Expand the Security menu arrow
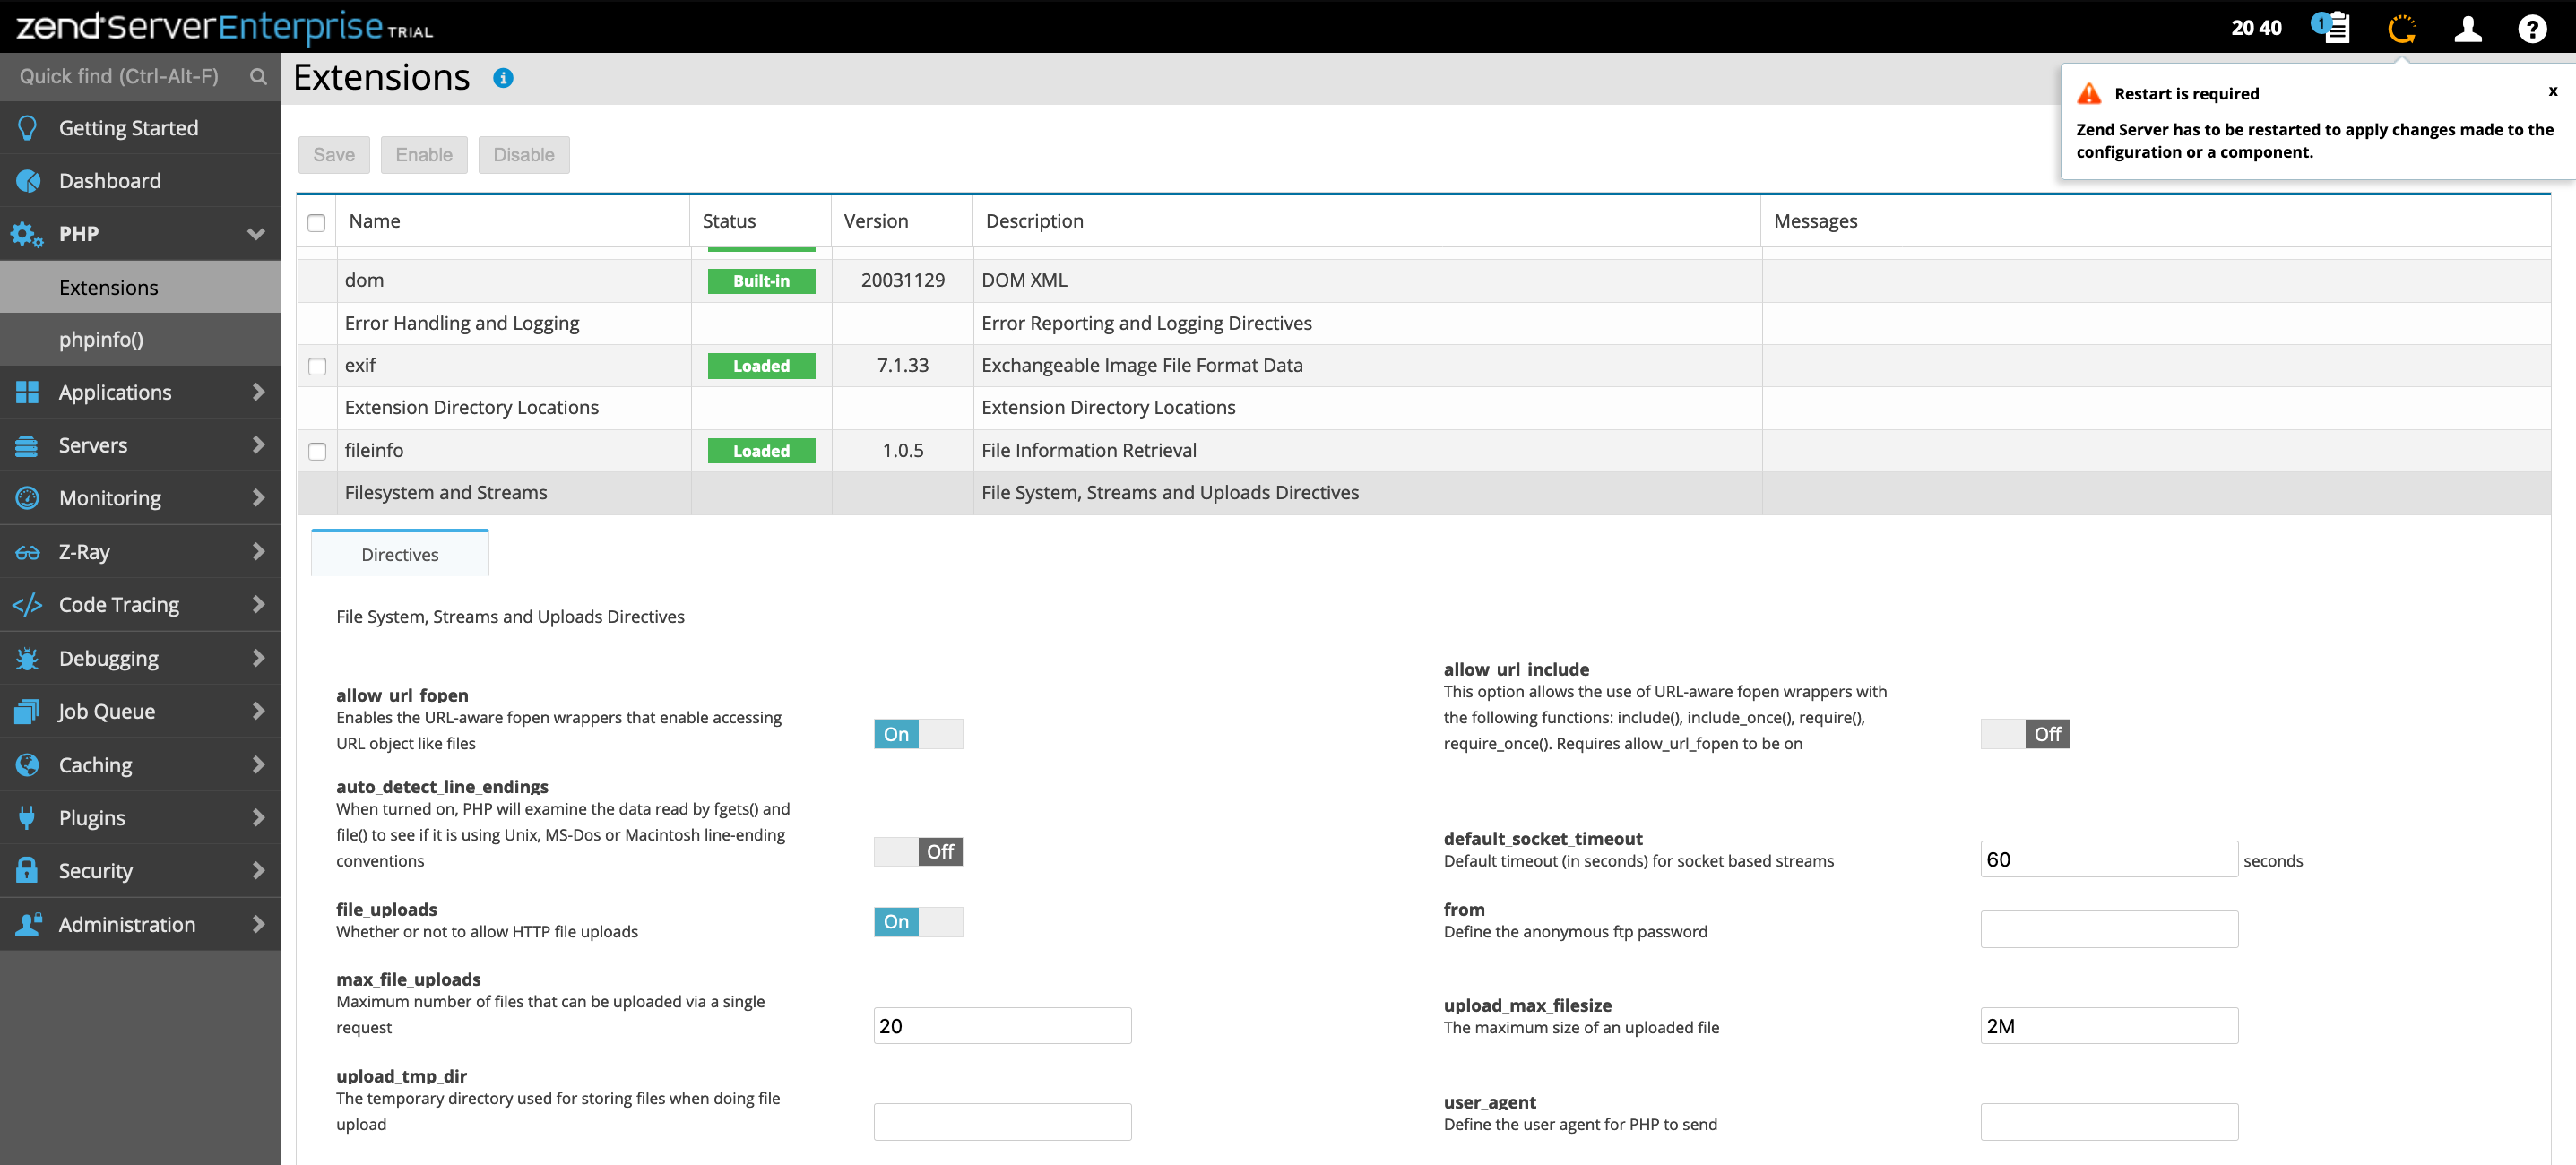Image resolution: width=2576 pixels, height=1165 pixels. click(x=258, y=870)
